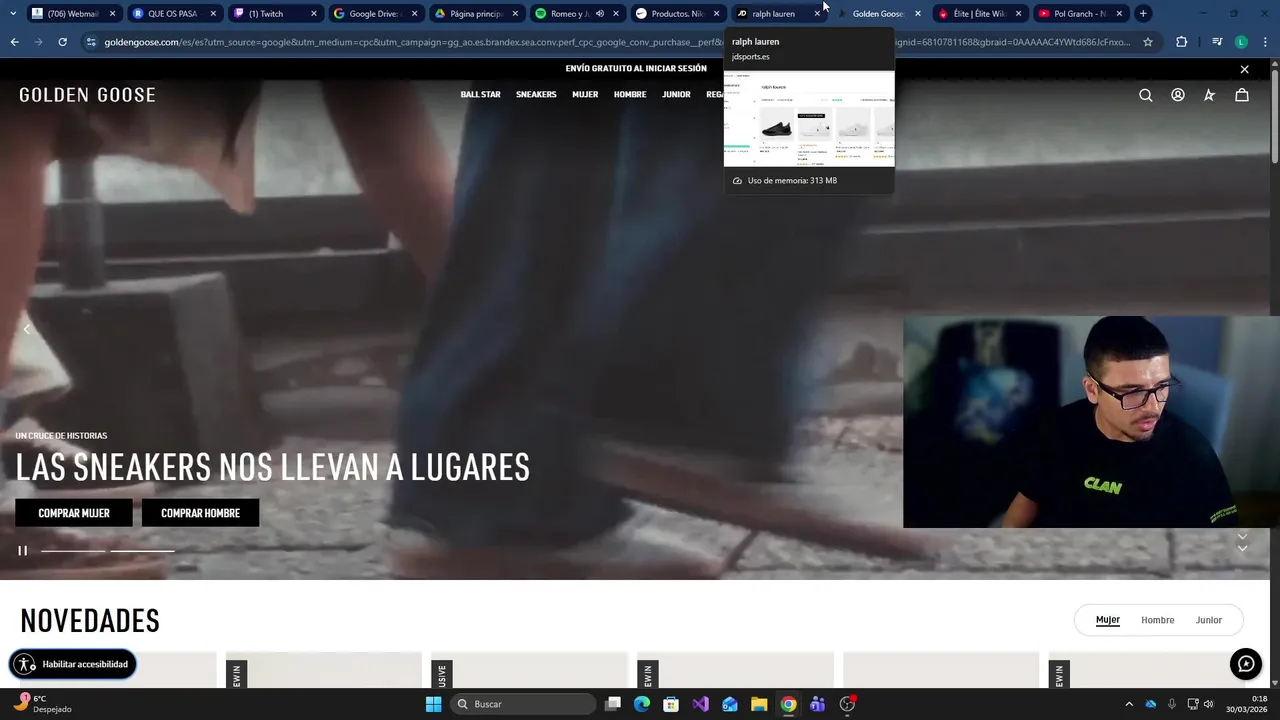Select the Hombre filter in Novedades
Viewport: 1280px width, 720px height.
click(1158, 620)
